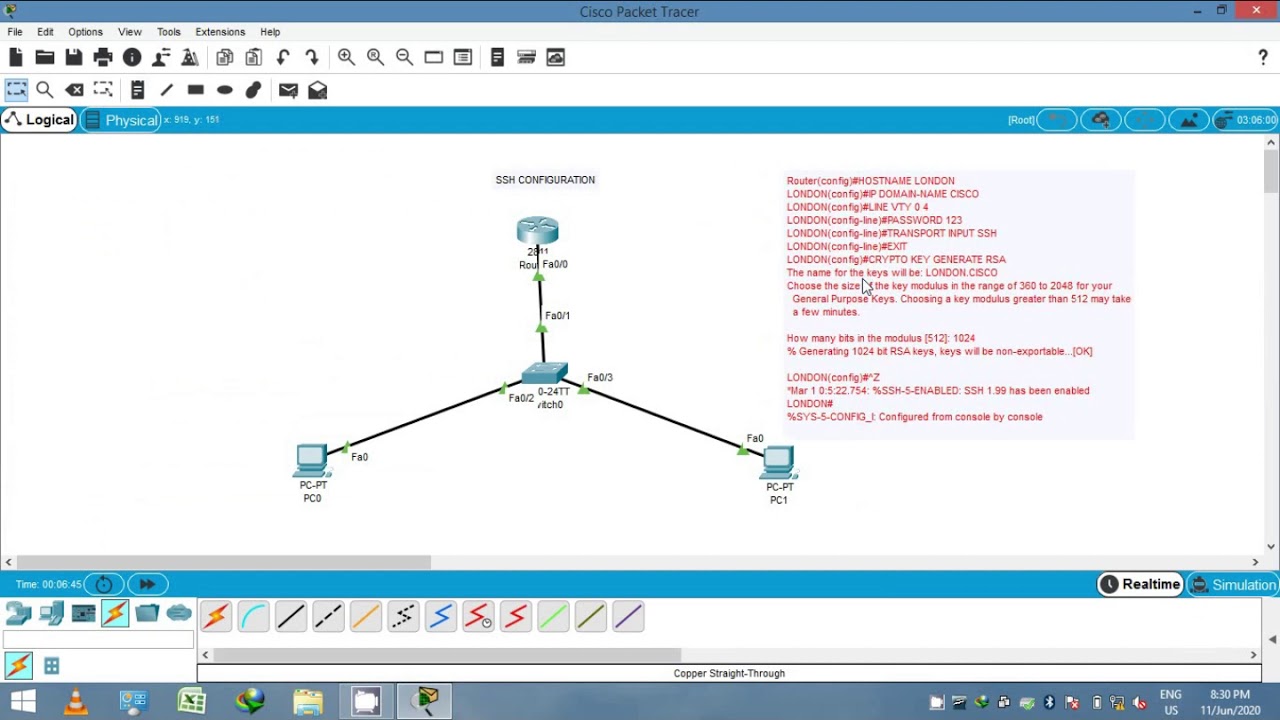Screen dimensions: 1280x720
Task: Select the Components category icon
Action: point(83,613)
